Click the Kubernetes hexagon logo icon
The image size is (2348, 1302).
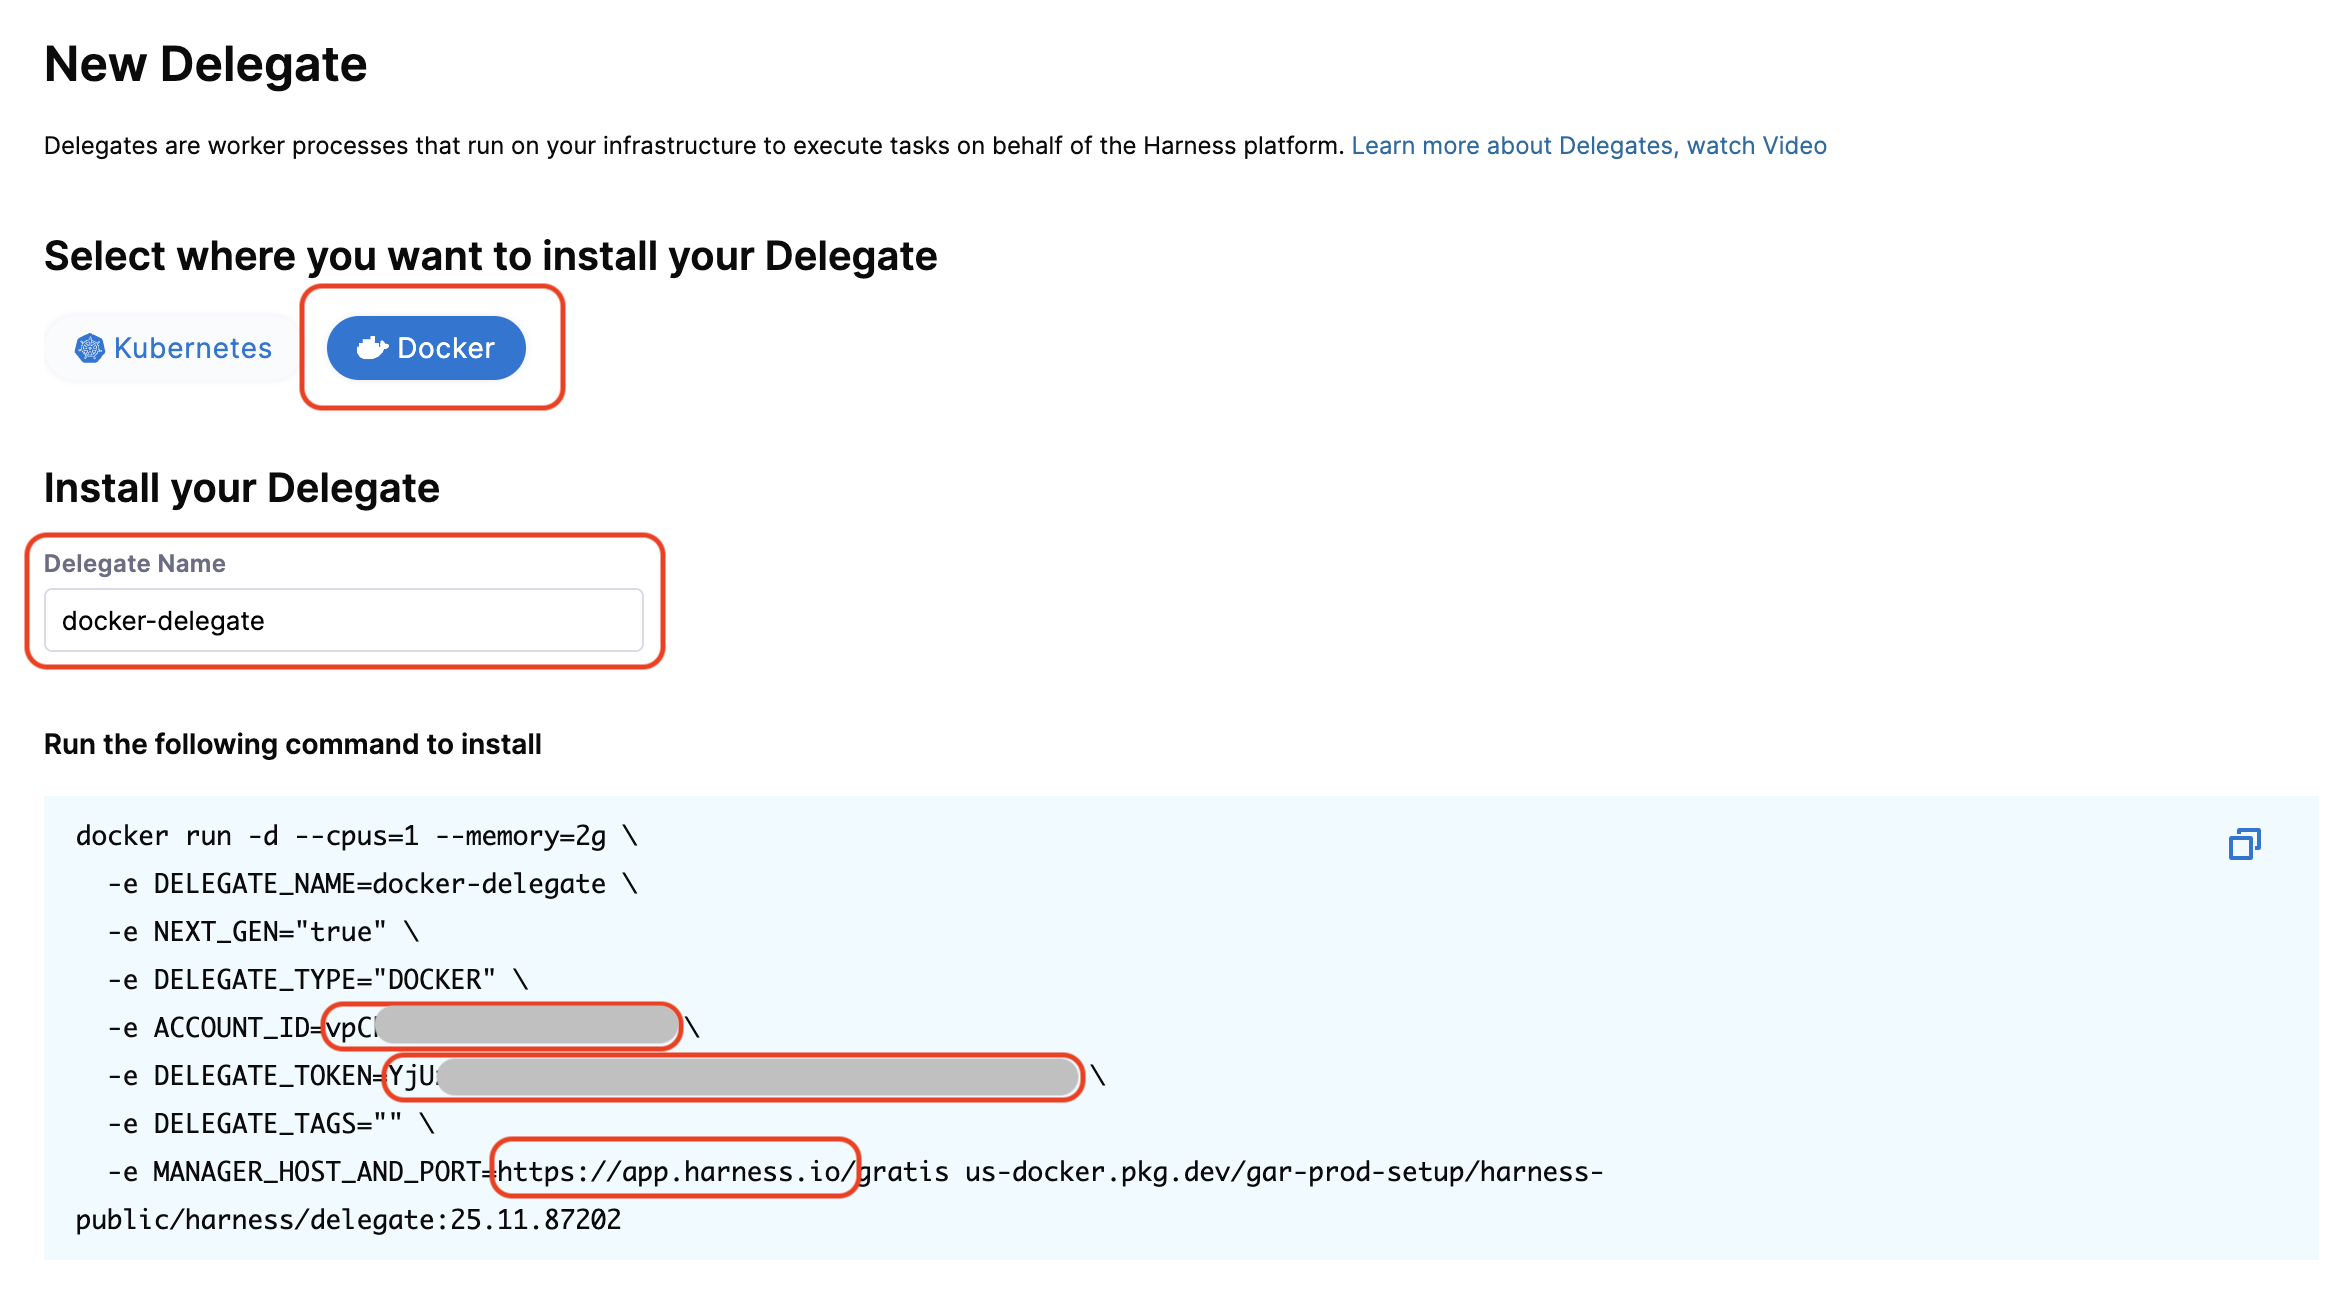tap(90, 348)
